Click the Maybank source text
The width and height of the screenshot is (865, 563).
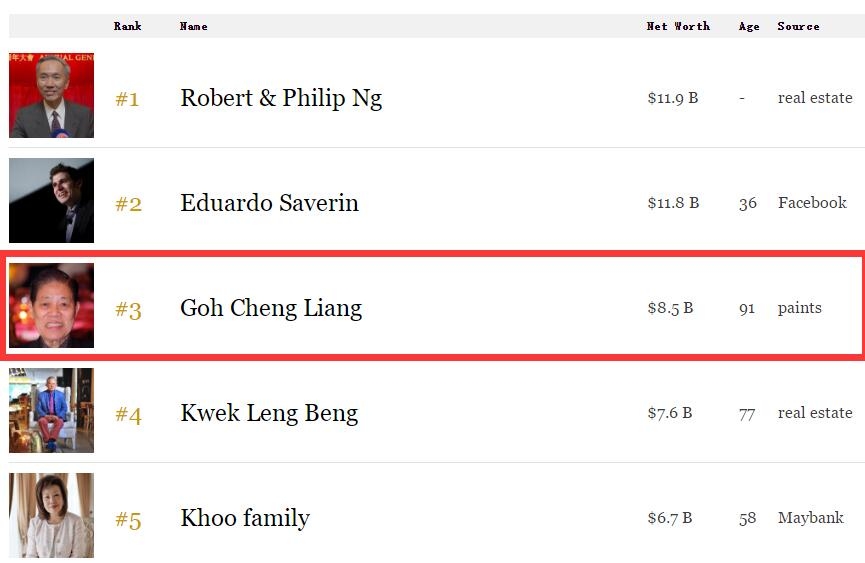[810, 518]
